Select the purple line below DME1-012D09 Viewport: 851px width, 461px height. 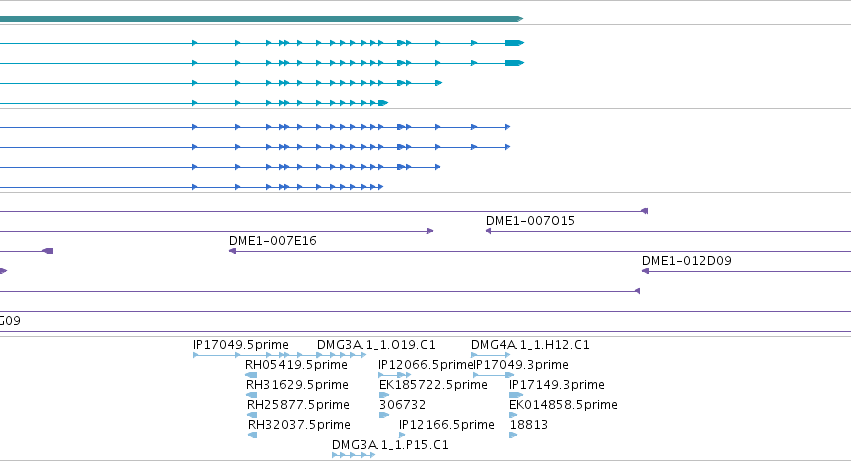(746, 271)
